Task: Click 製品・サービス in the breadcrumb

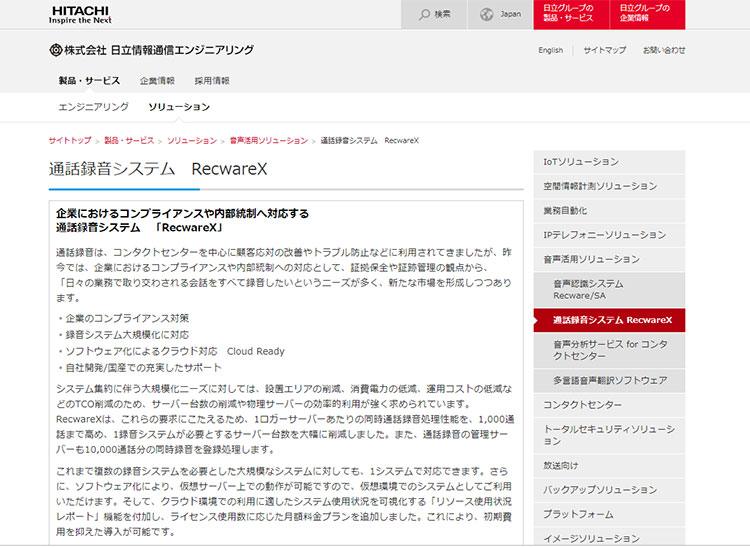Action: tap(129, 141)
